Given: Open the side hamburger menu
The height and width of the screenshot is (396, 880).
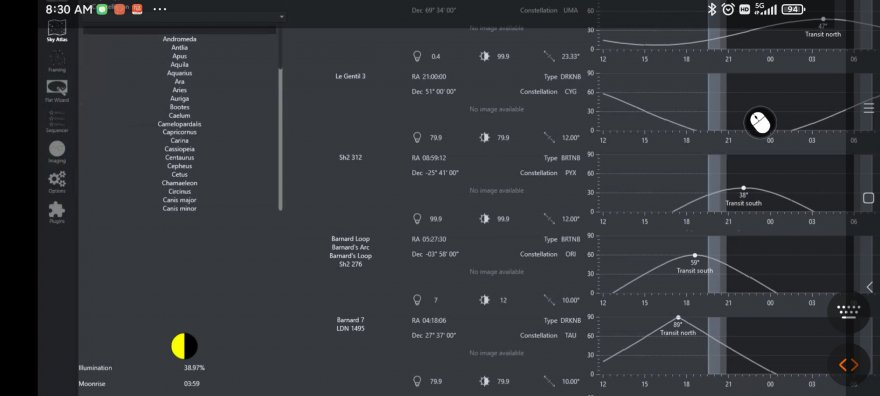Looking at the screenshot, I should [869, 108].
